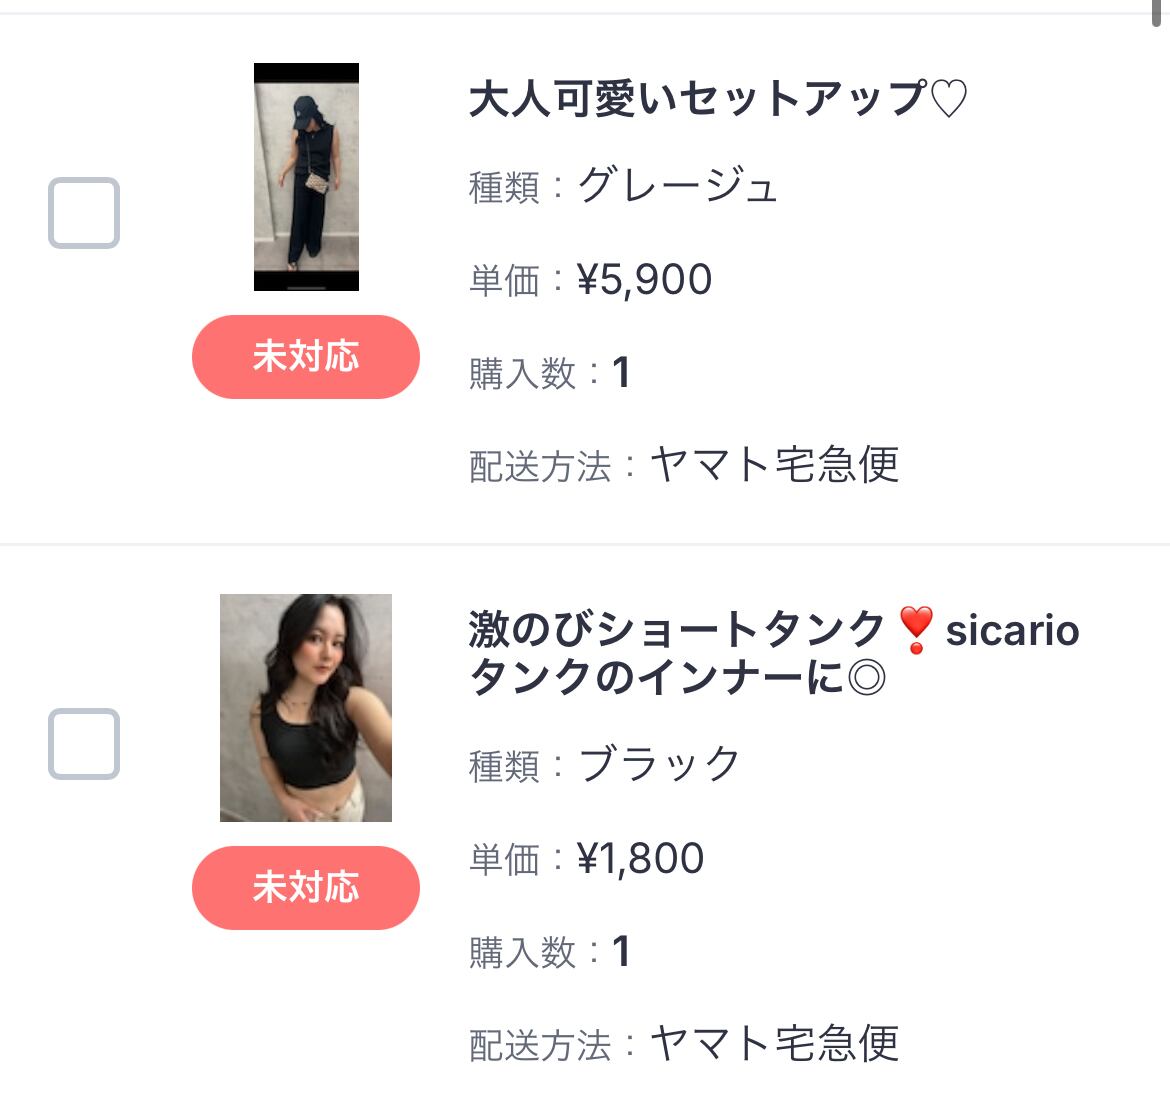This screenshot has width=1170, height=1119.
Task: Click ヤマト宅急便 shipping method for the short tank
Action: [x=775, y=1044]
